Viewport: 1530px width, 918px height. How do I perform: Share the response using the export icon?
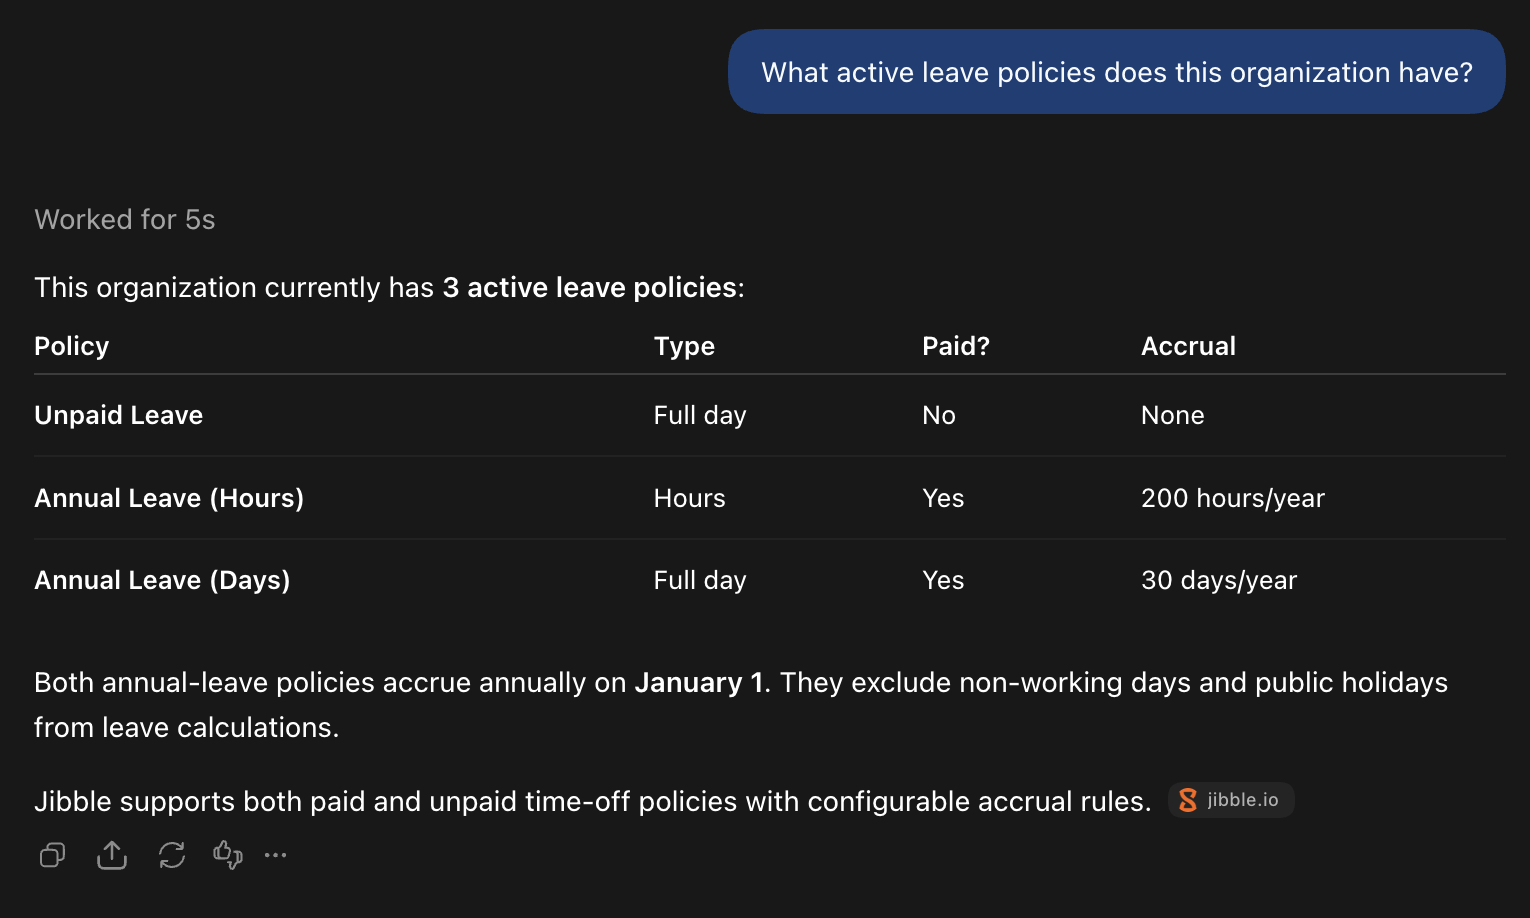click(x=112, y=855)
